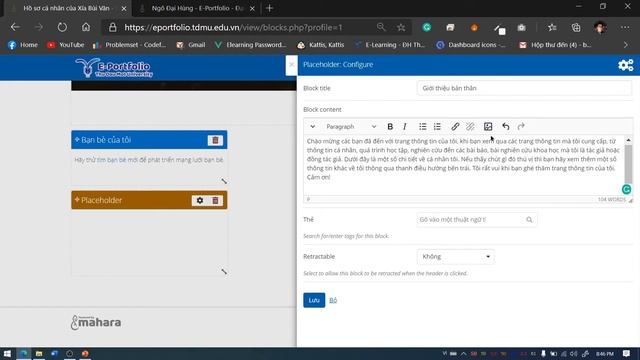Click the Block title input field

coord(524,88)
